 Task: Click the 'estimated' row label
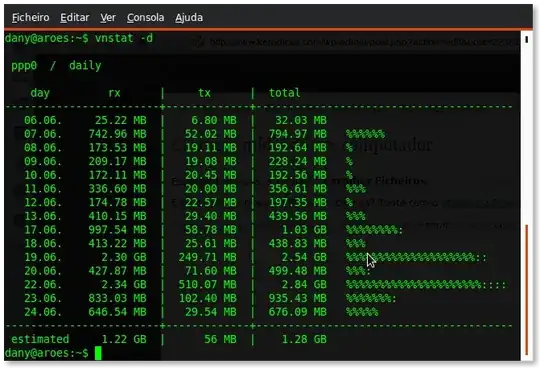[40, 339]
